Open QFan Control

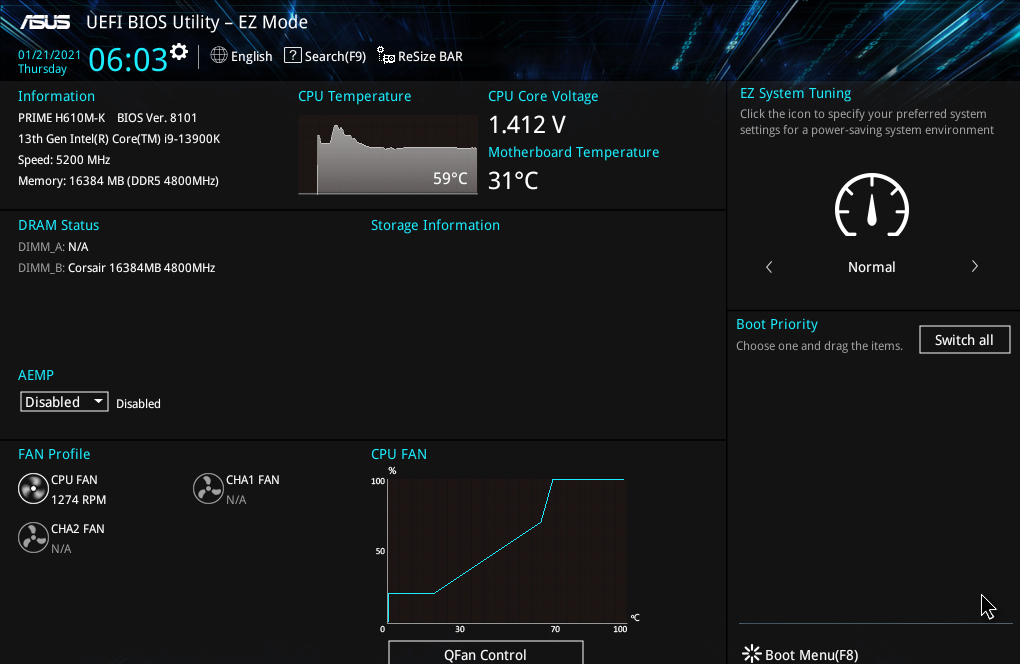pos(485,653)
